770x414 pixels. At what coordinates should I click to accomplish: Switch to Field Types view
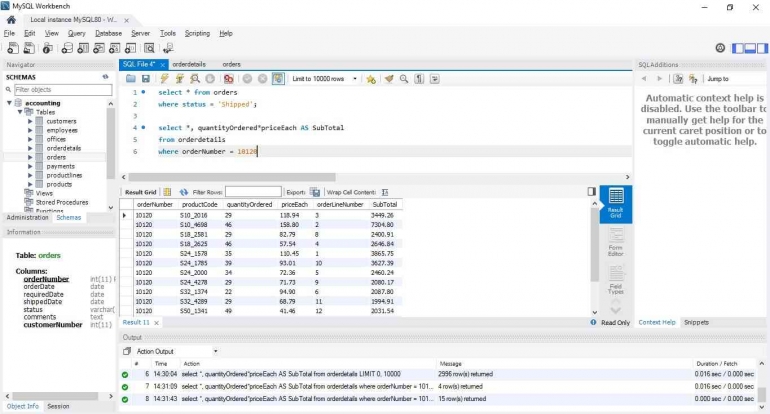pos(616,281)
